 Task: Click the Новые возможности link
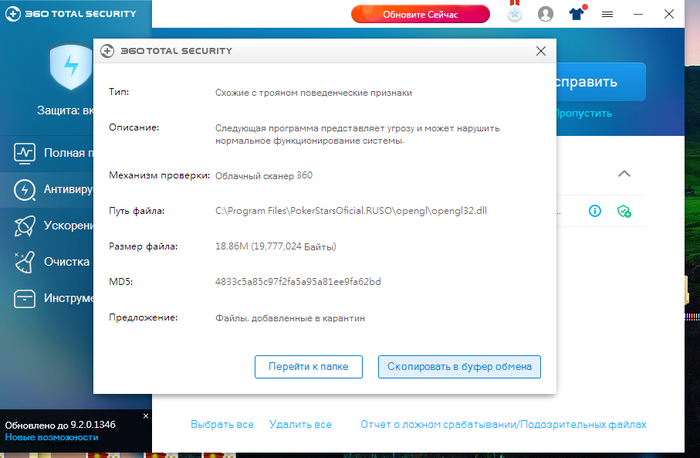click(52, 437)
